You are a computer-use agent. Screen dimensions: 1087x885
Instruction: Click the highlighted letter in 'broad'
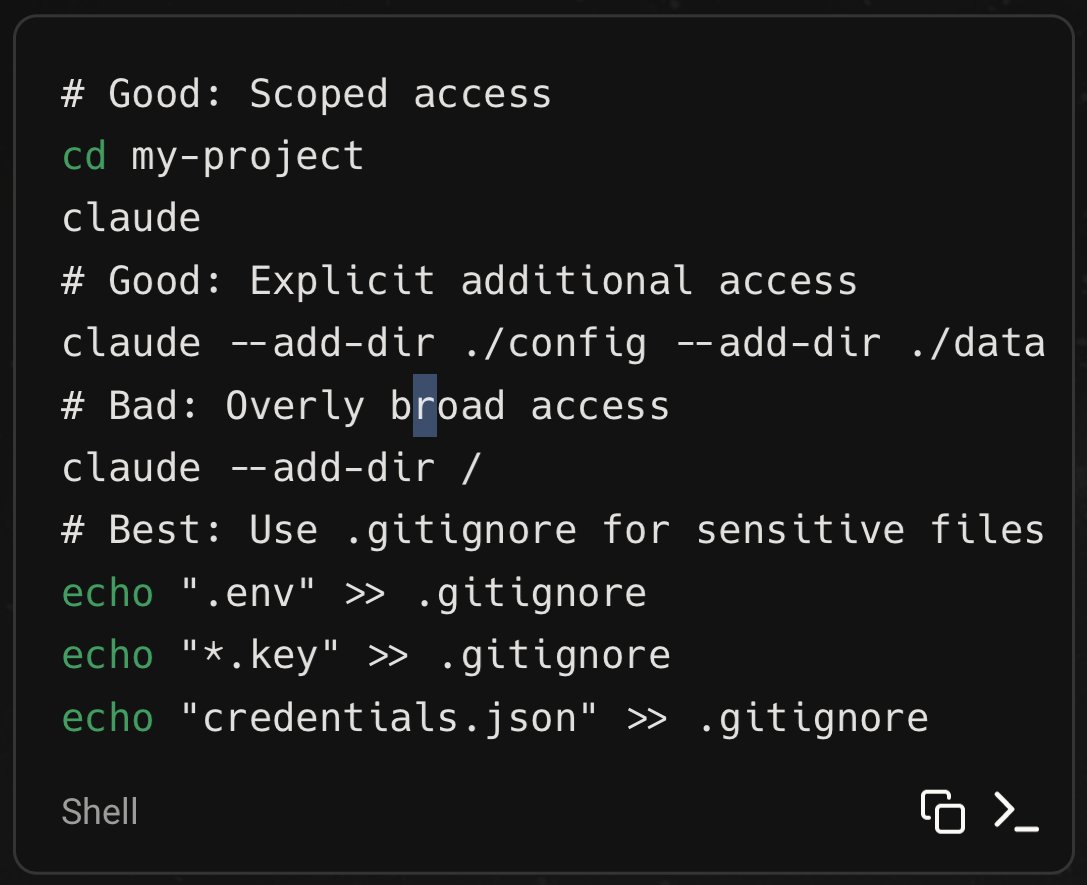pos(425,406)
